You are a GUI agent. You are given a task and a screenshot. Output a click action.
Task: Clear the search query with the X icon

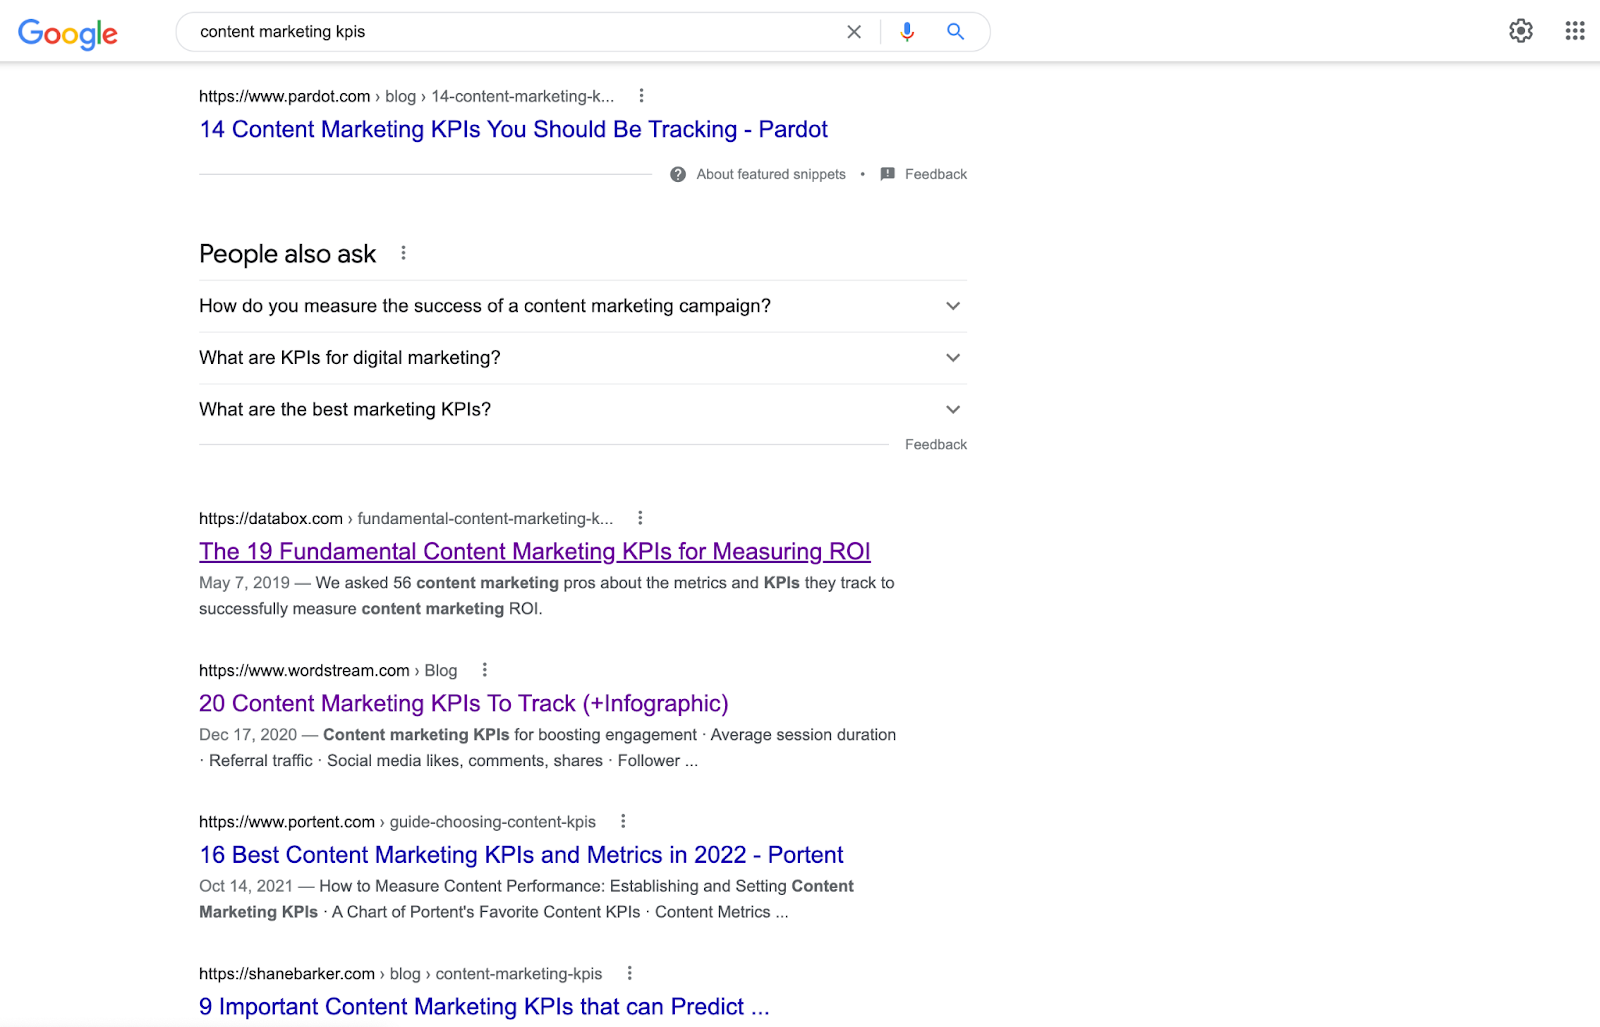point(854,32)
